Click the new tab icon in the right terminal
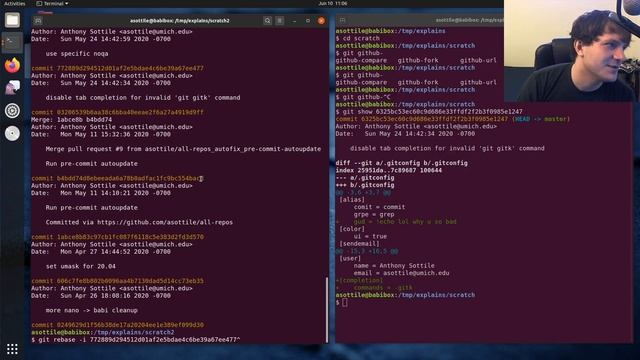The width and height of the screenshot is (640, 360). [342, 20]
